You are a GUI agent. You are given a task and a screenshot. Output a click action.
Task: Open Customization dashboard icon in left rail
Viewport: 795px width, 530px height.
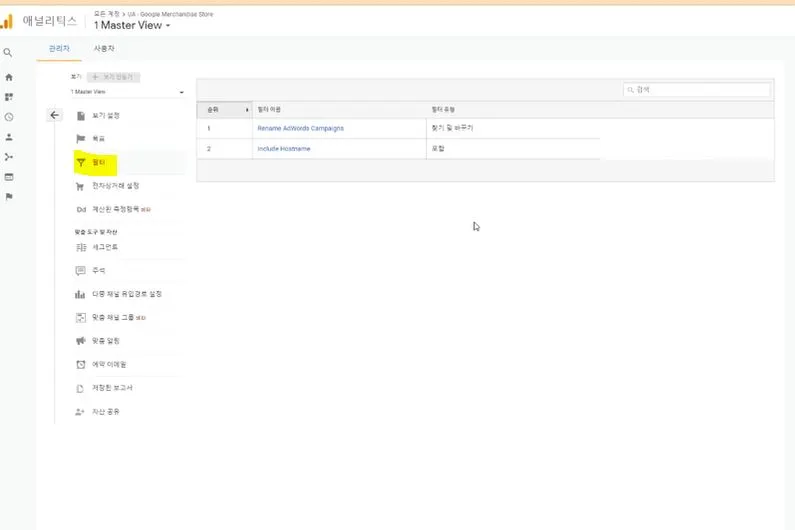9,97
